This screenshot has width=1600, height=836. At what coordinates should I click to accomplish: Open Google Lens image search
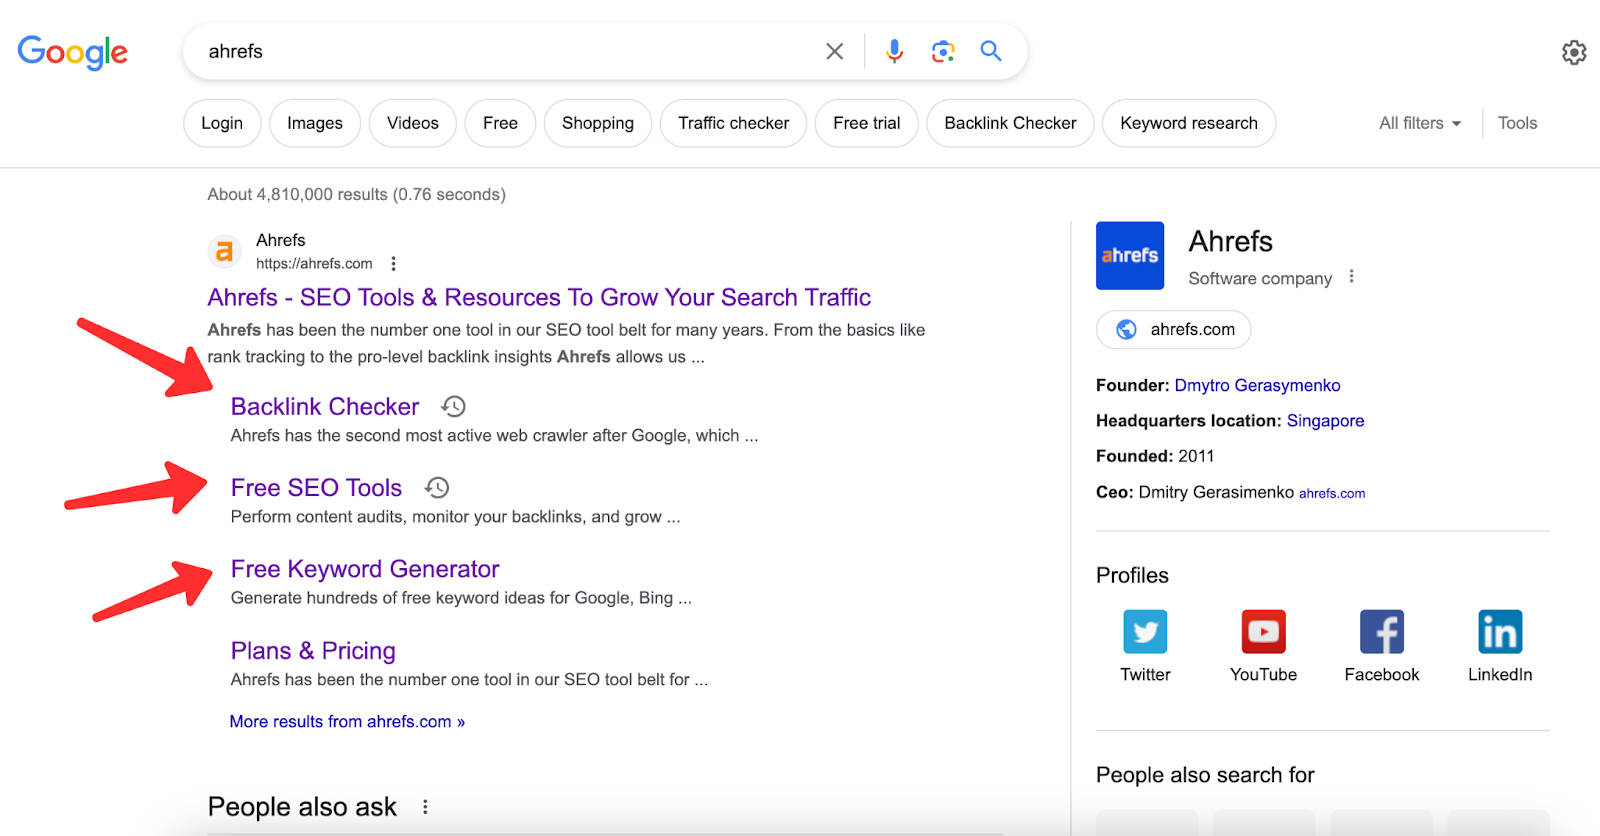point(942,51)
